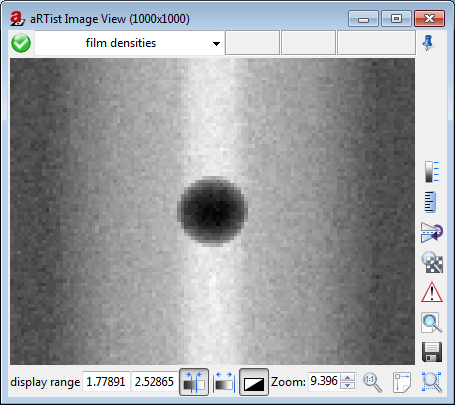Click the aRTist app icon in title bar
Screen dimensions: 455x405
[x=17, y=18]
